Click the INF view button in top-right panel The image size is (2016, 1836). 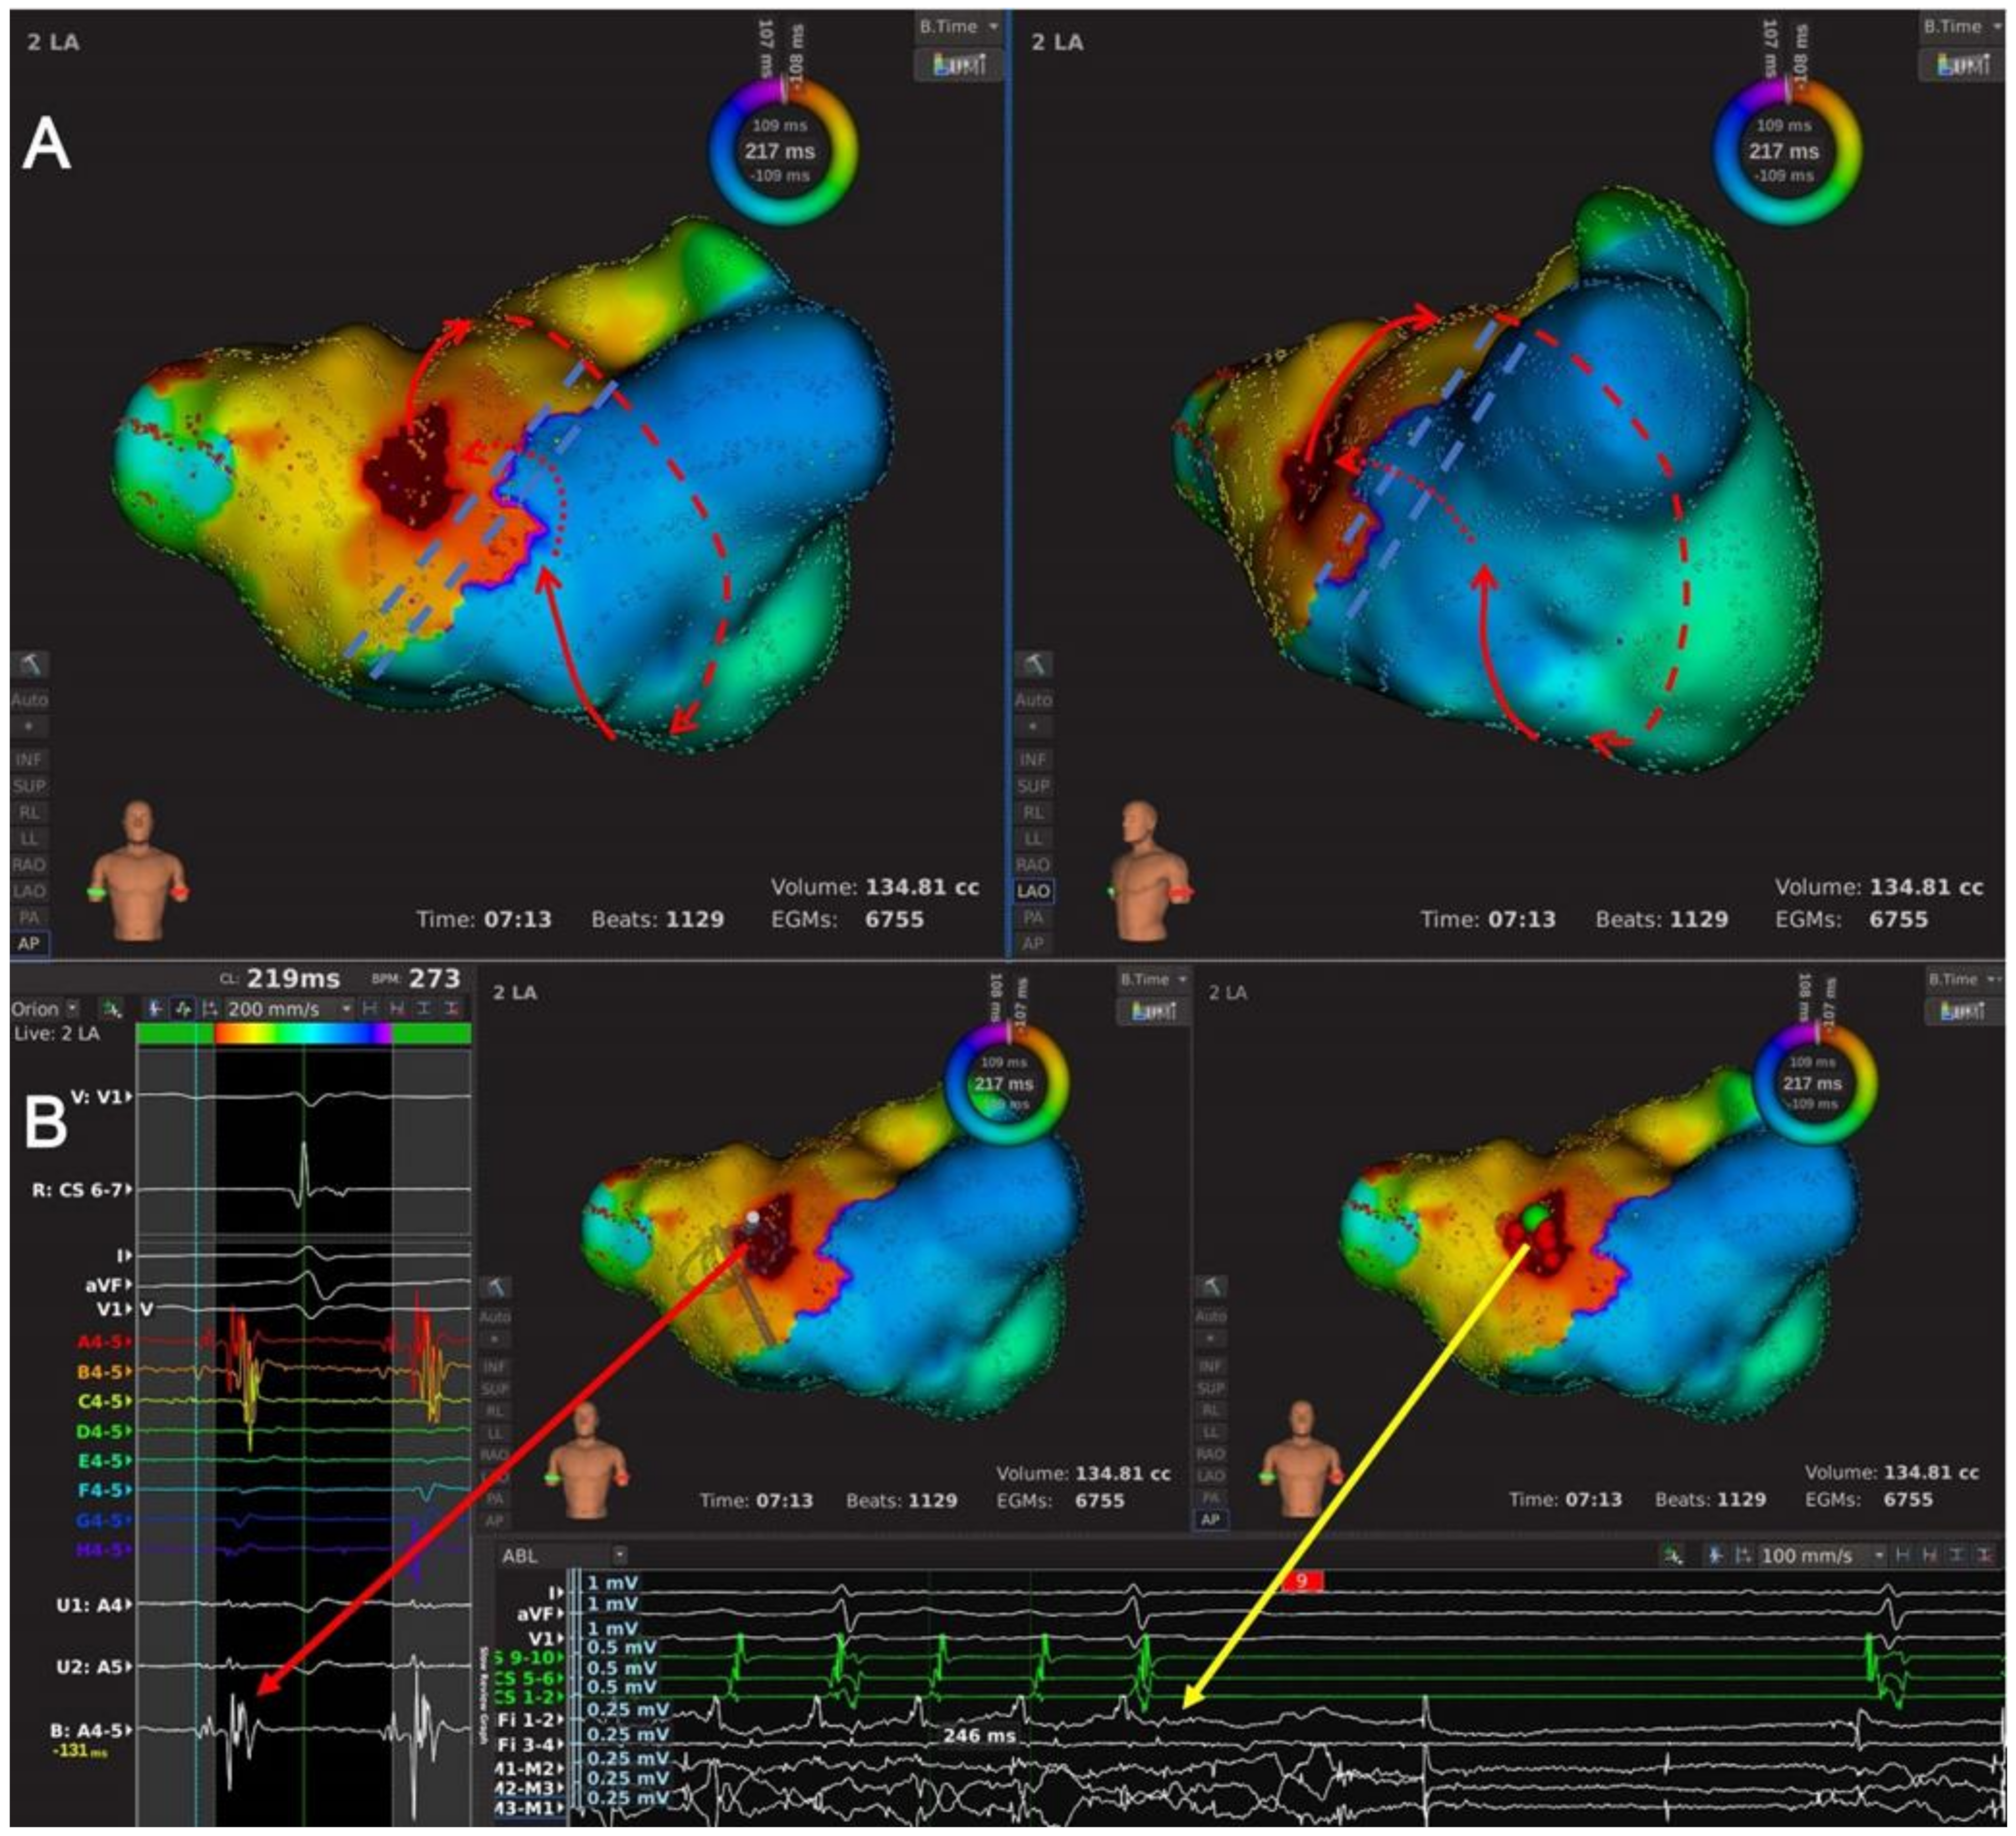tap(1033, 760)
